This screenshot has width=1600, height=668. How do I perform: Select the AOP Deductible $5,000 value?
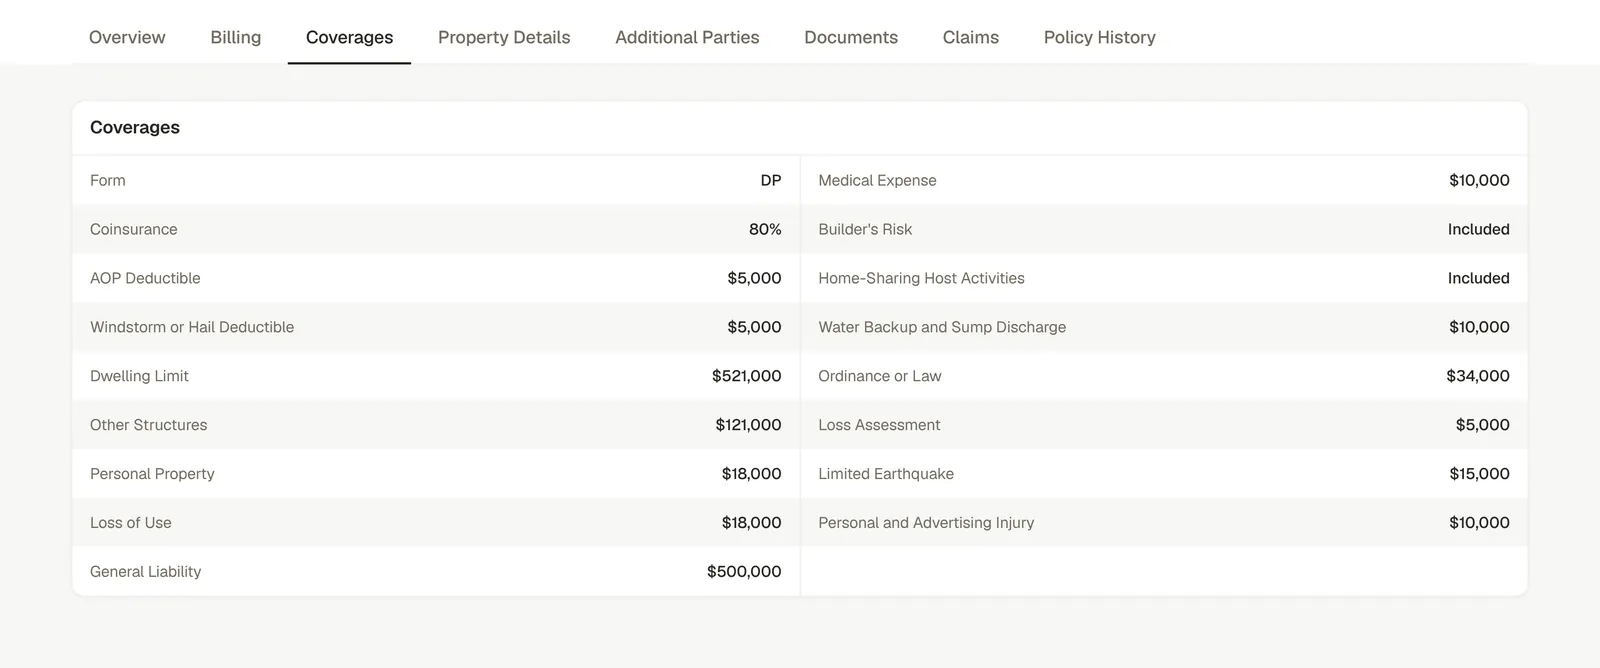click(x=754, y=278)
